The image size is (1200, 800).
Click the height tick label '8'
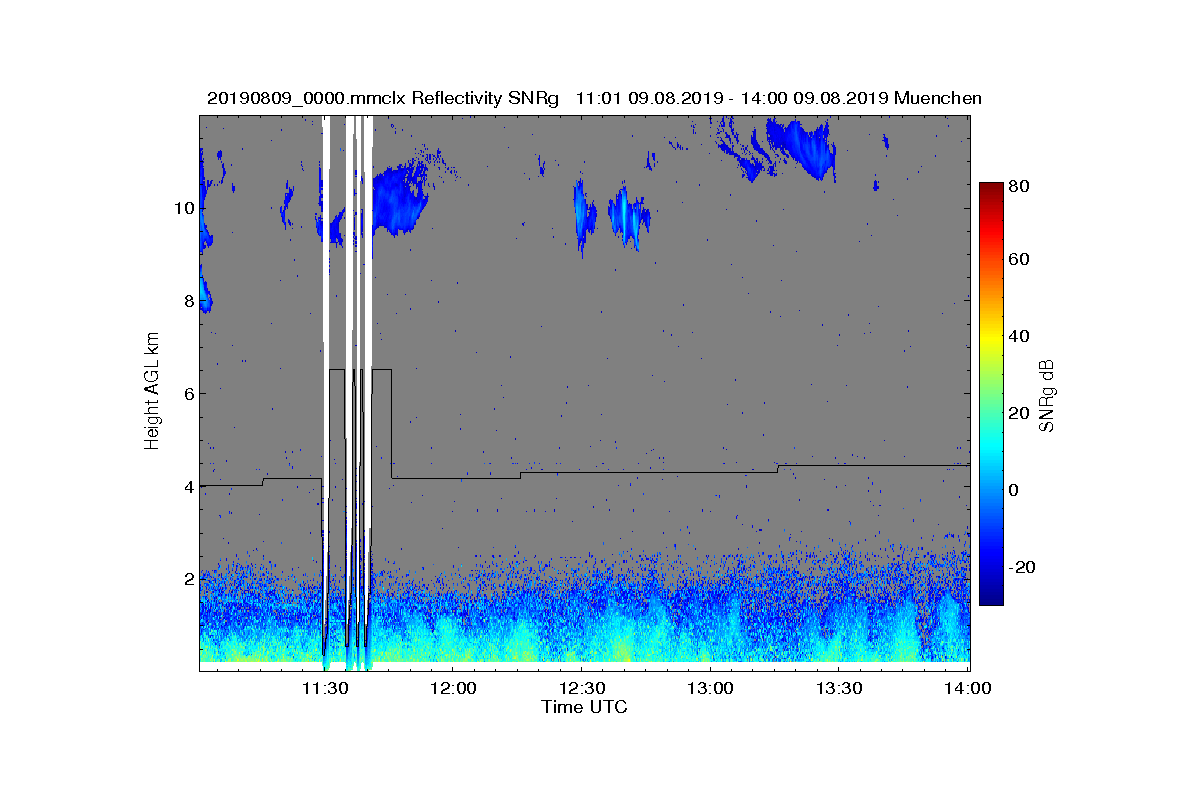click(188, 301)
